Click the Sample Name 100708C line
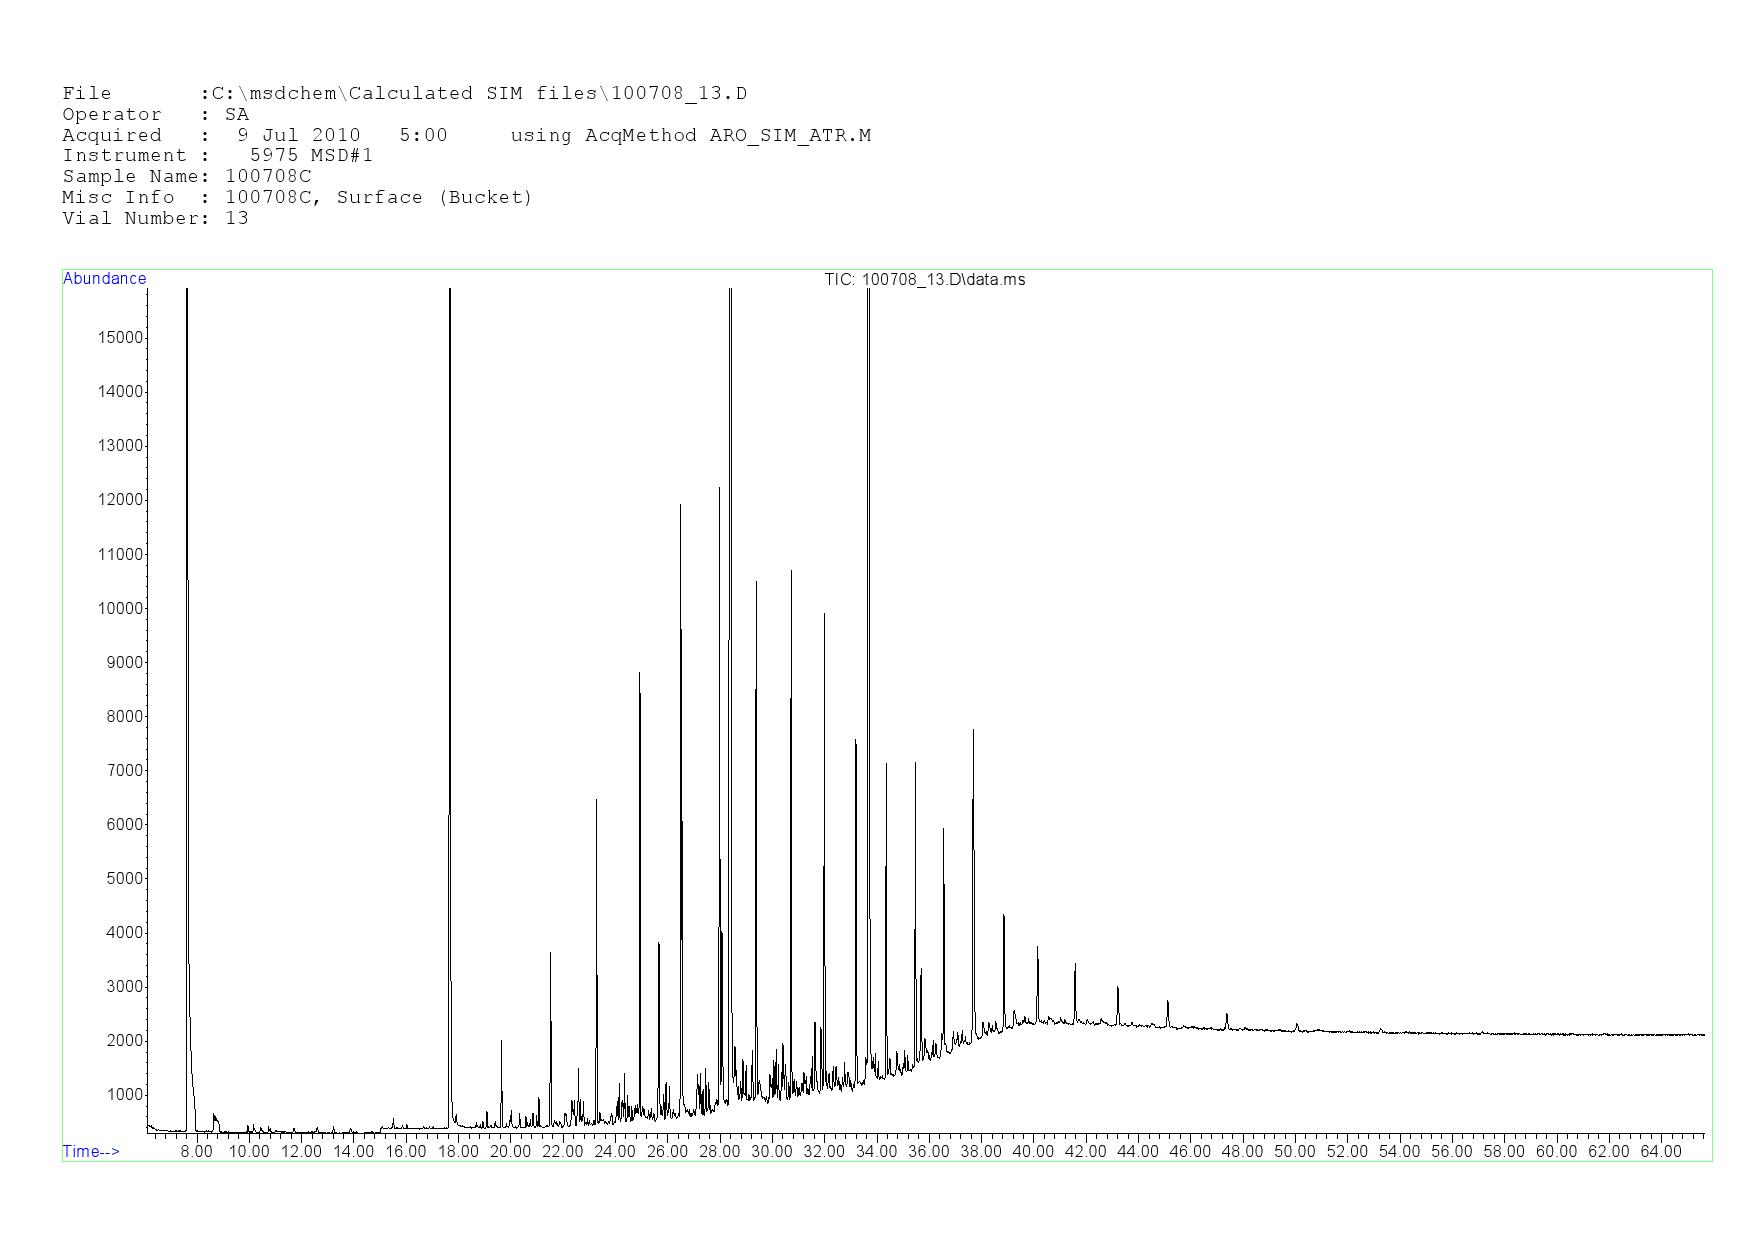The height and width of the screenshot is (1240, 1754). [x=186, y=177]
